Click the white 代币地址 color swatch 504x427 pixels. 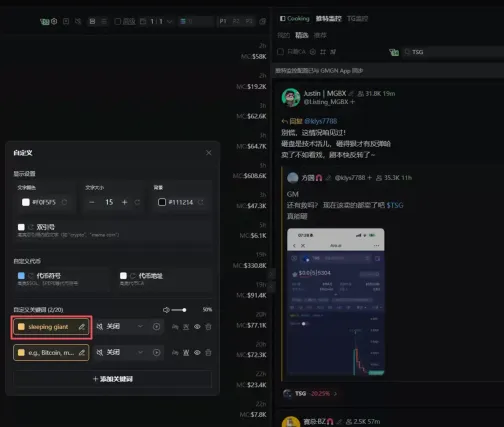click(x=123, y=276)
